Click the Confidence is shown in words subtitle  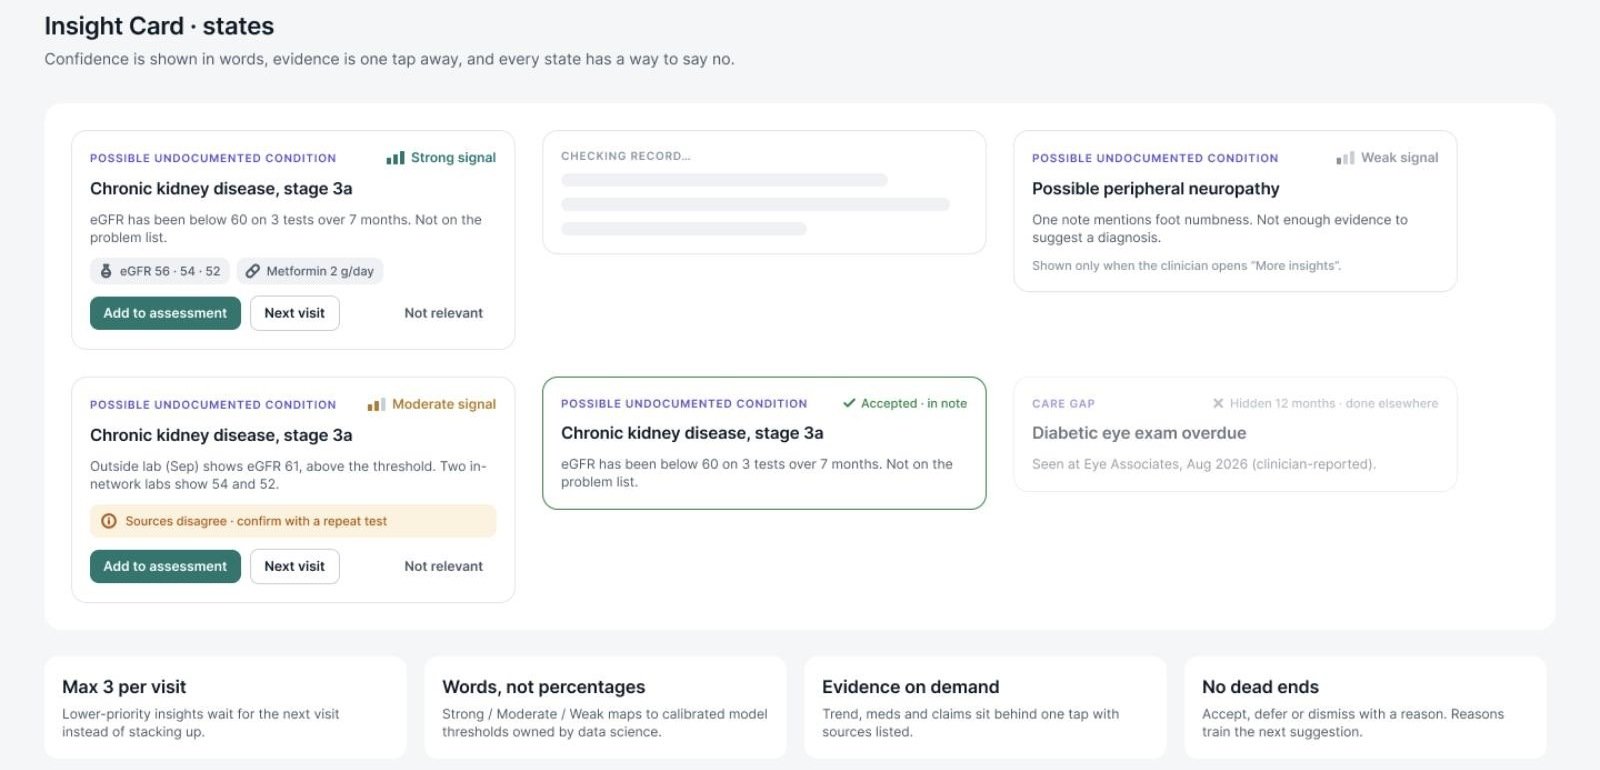pyautogui.click(x=389, y=59)
